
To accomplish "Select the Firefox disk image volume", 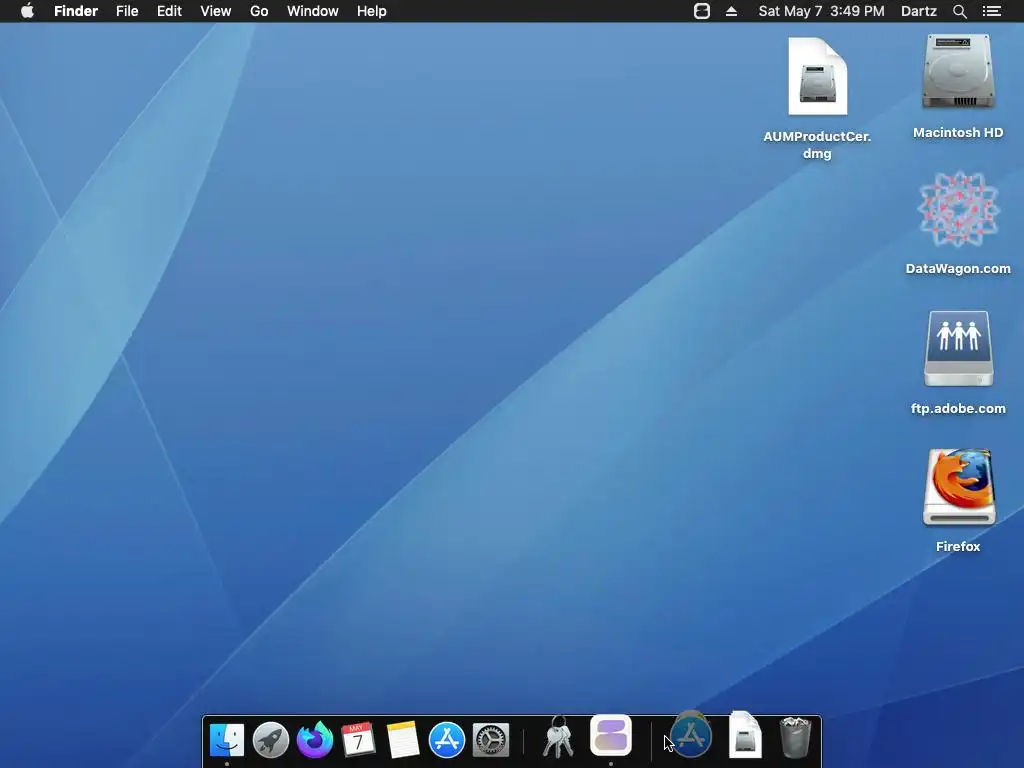I will pyautogui.click(x=958, y=487).
